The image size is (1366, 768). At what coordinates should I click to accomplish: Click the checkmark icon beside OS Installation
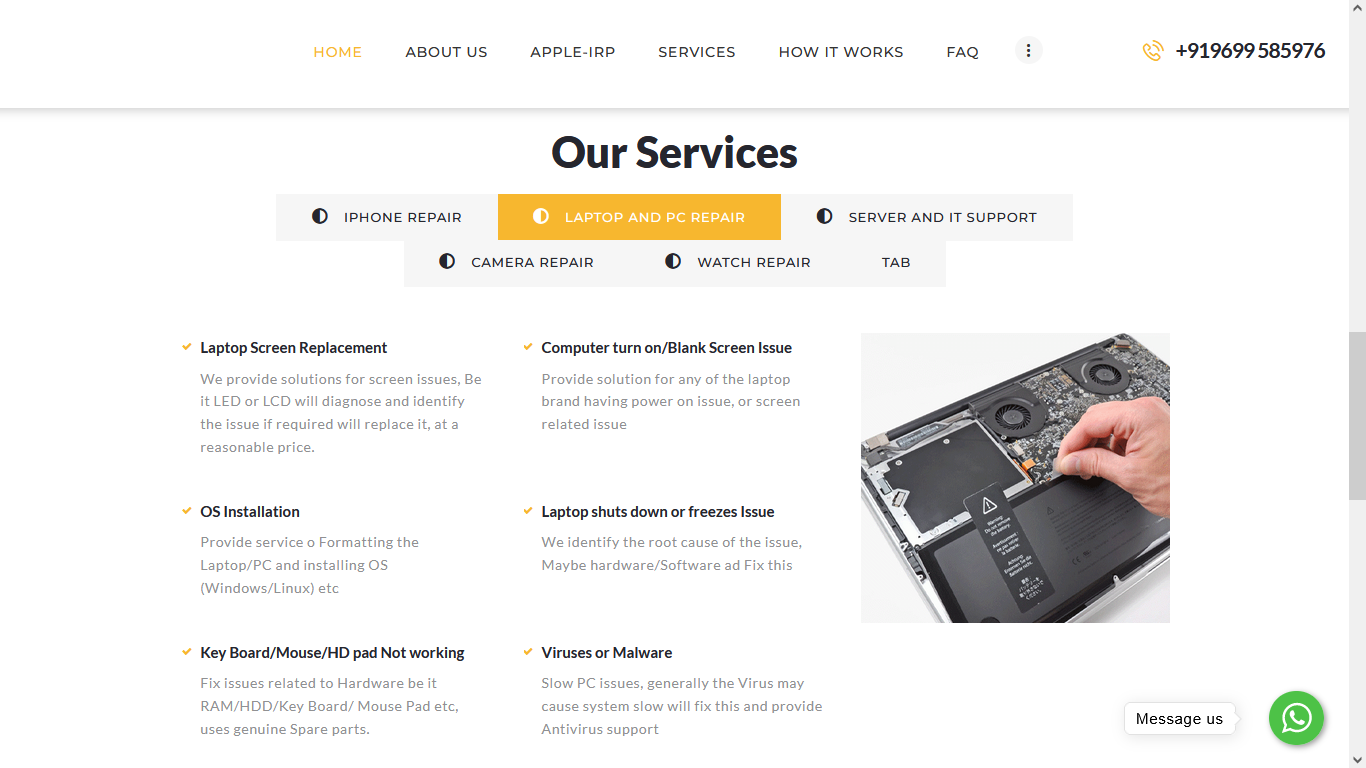pos(186,511)
